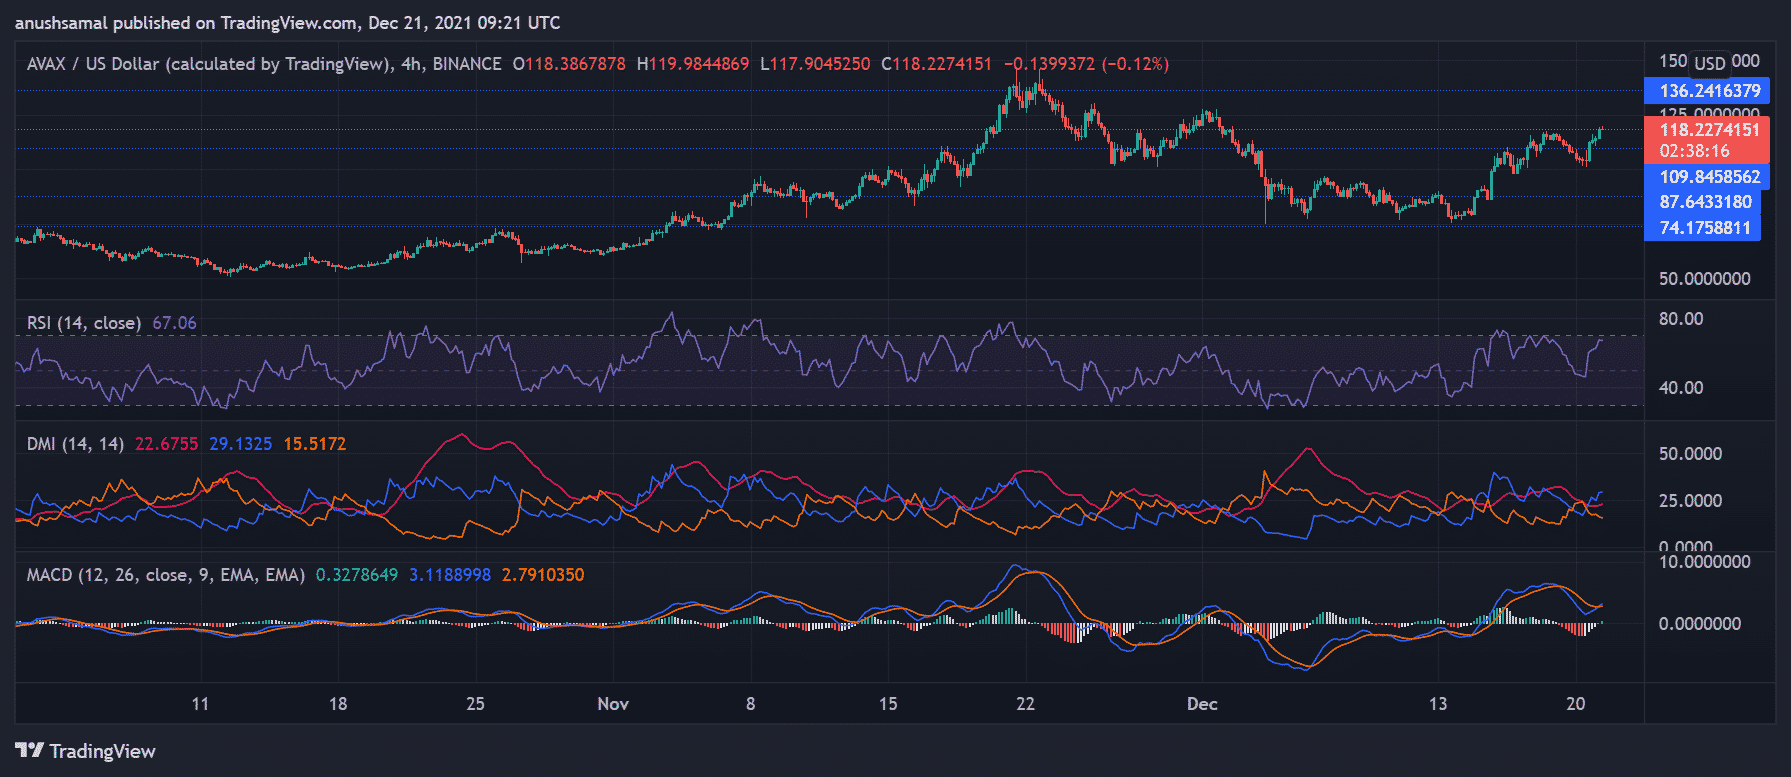This screenshot has height=777, width=1791.
Task: Click the Dec marker on time axis
Action: (1201, 704)
